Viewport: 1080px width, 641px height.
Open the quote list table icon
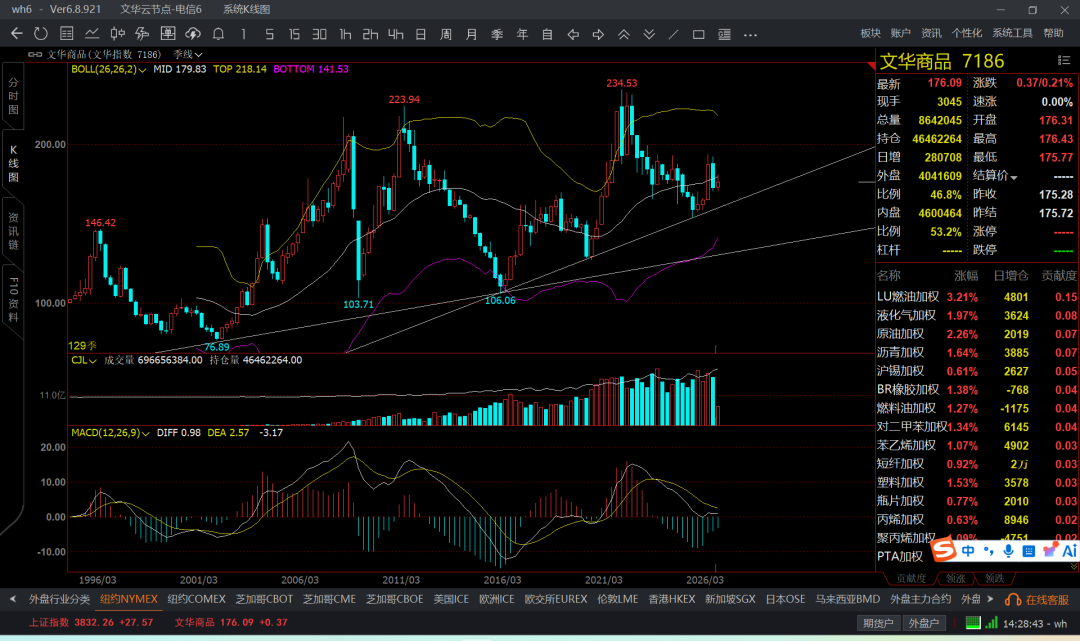67,34
